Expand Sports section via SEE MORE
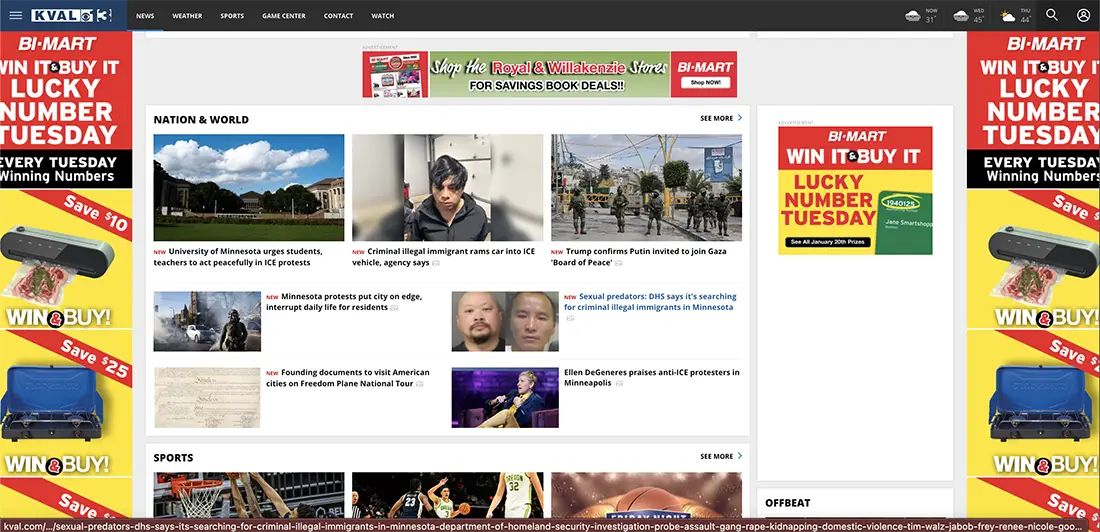This screenshot has height=532, width=1100. tap(720, 456)
